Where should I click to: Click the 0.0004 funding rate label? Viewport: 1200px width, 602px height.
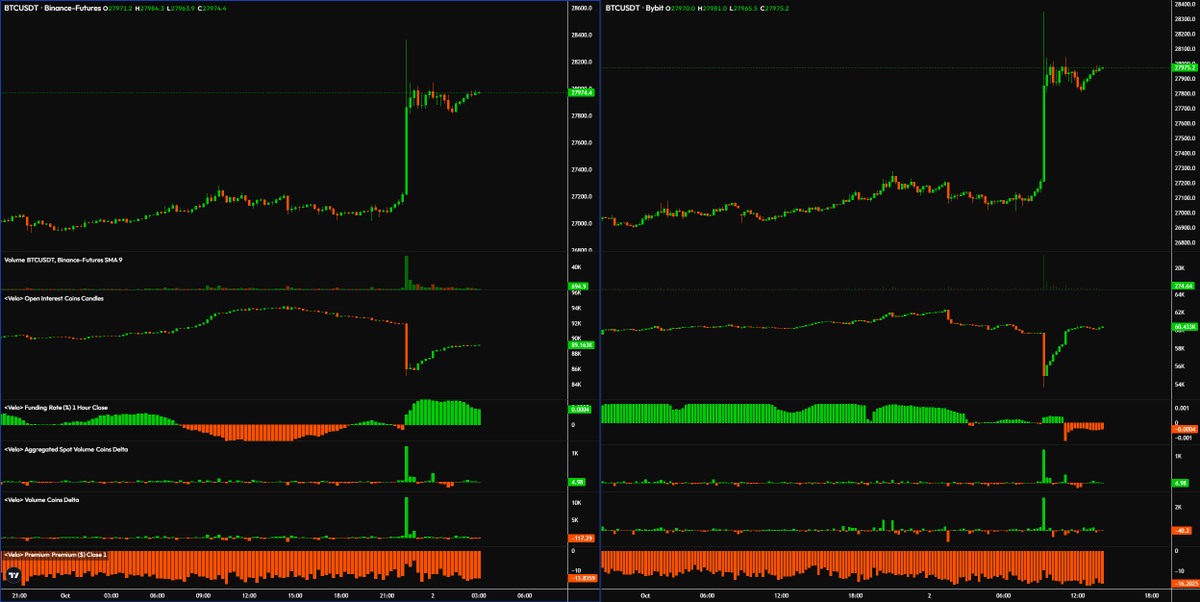coord(579,410)
